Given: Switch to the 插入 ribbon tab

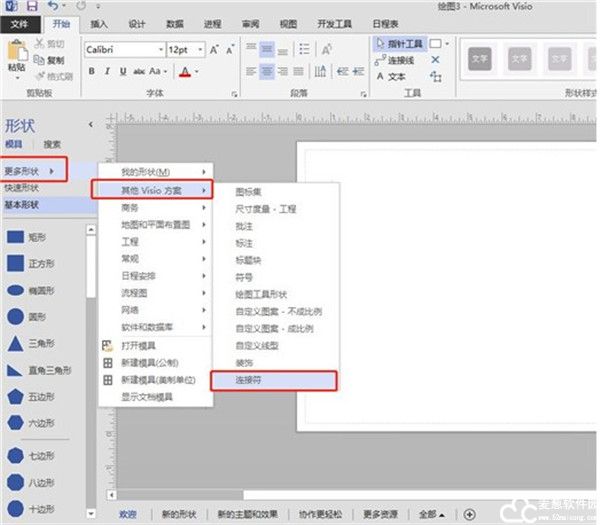Looking at the screenshot, I should pyautogui.click(x=100, y=24).
